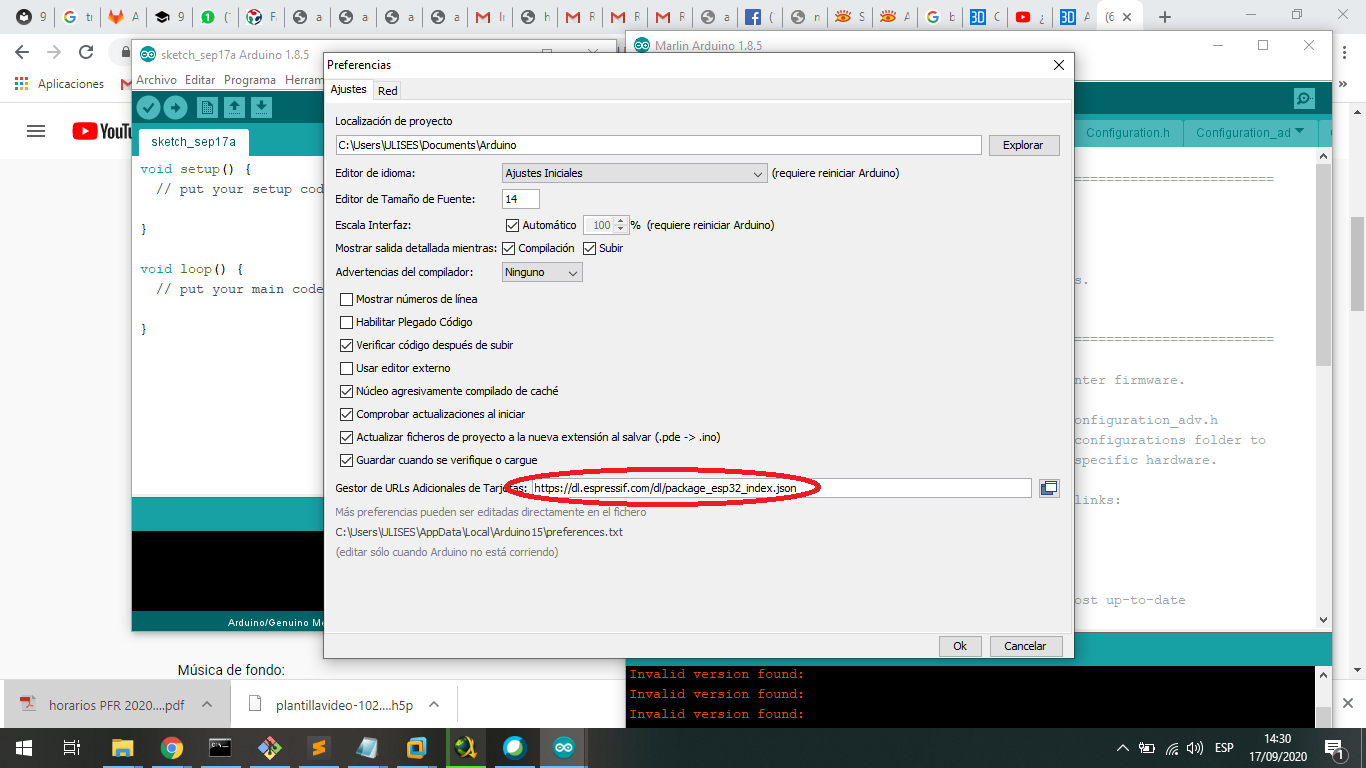Open the Git taskbar icon
The image size is (1366, 768).
click(x=270, y=747)
